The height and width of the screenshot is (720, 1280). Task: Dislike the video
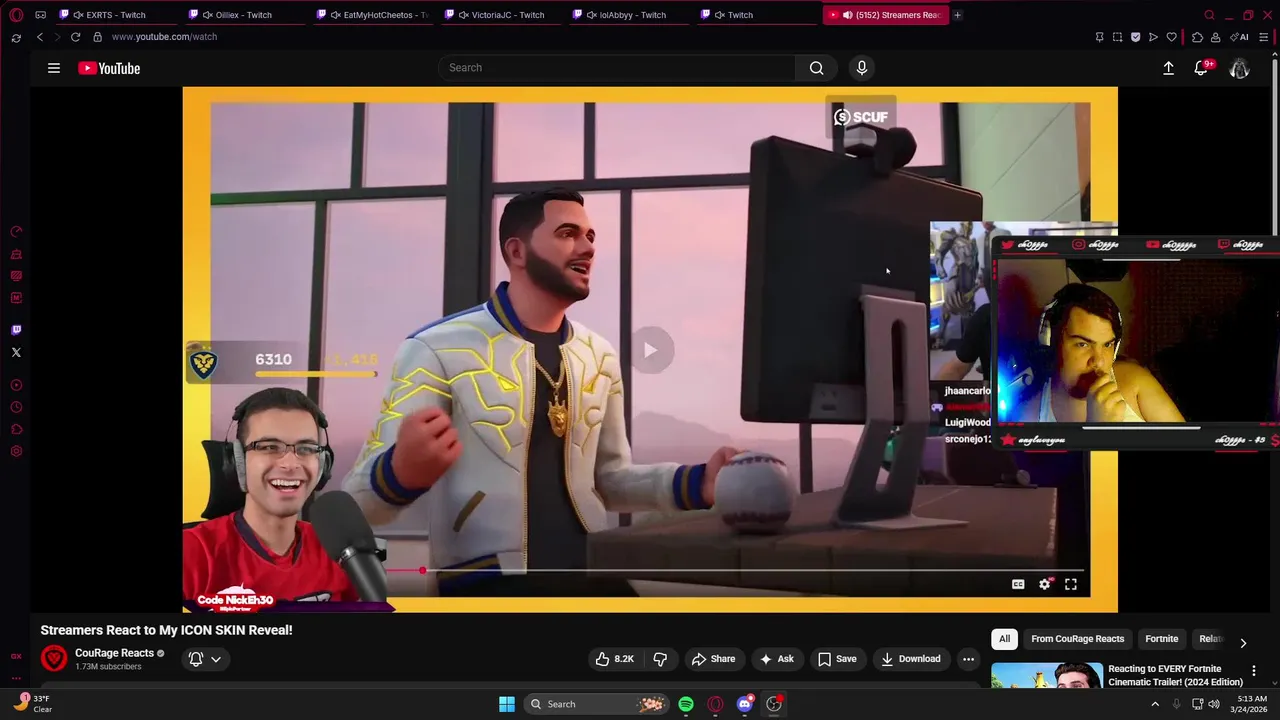660,659
